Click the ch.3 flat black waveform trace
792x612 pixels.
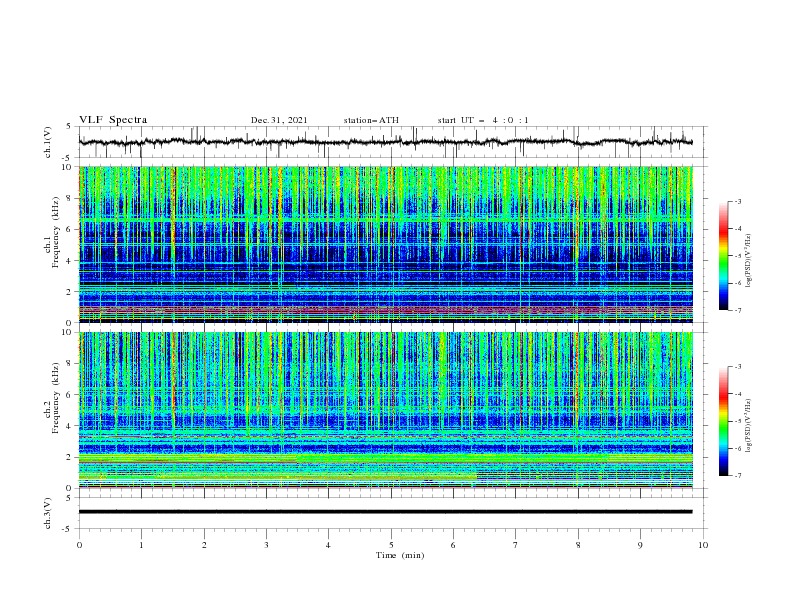[385, 512]
